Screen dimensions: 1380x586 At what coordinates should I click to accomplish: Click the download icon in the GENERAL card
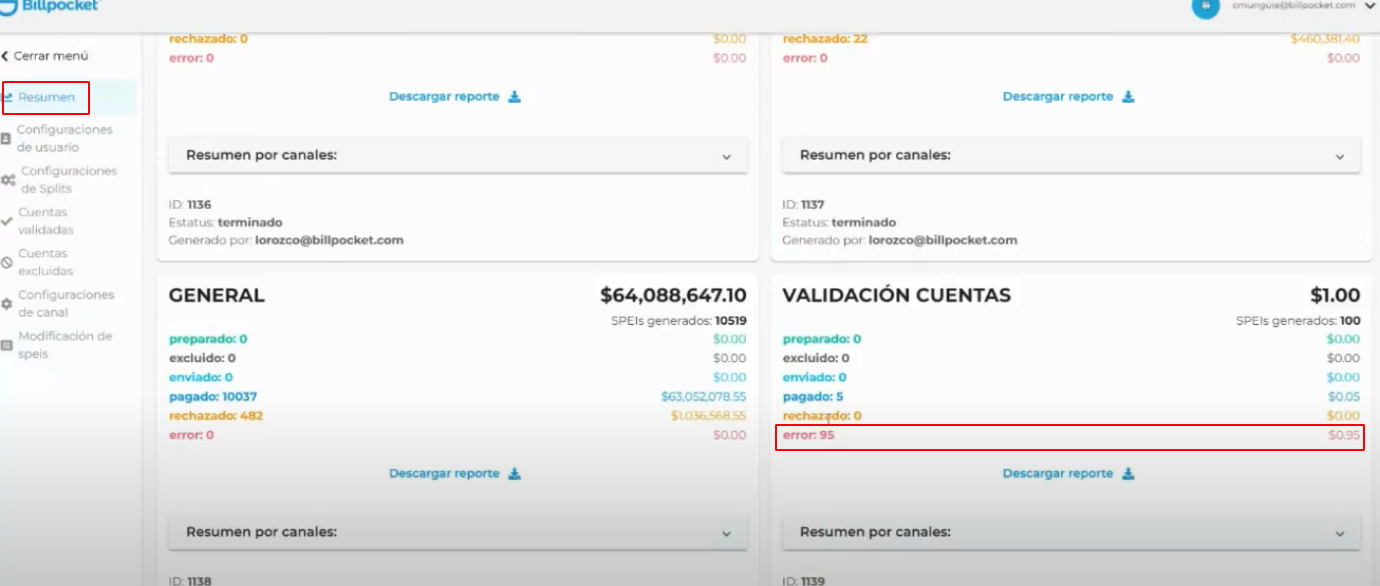click(x=514, y=474)
